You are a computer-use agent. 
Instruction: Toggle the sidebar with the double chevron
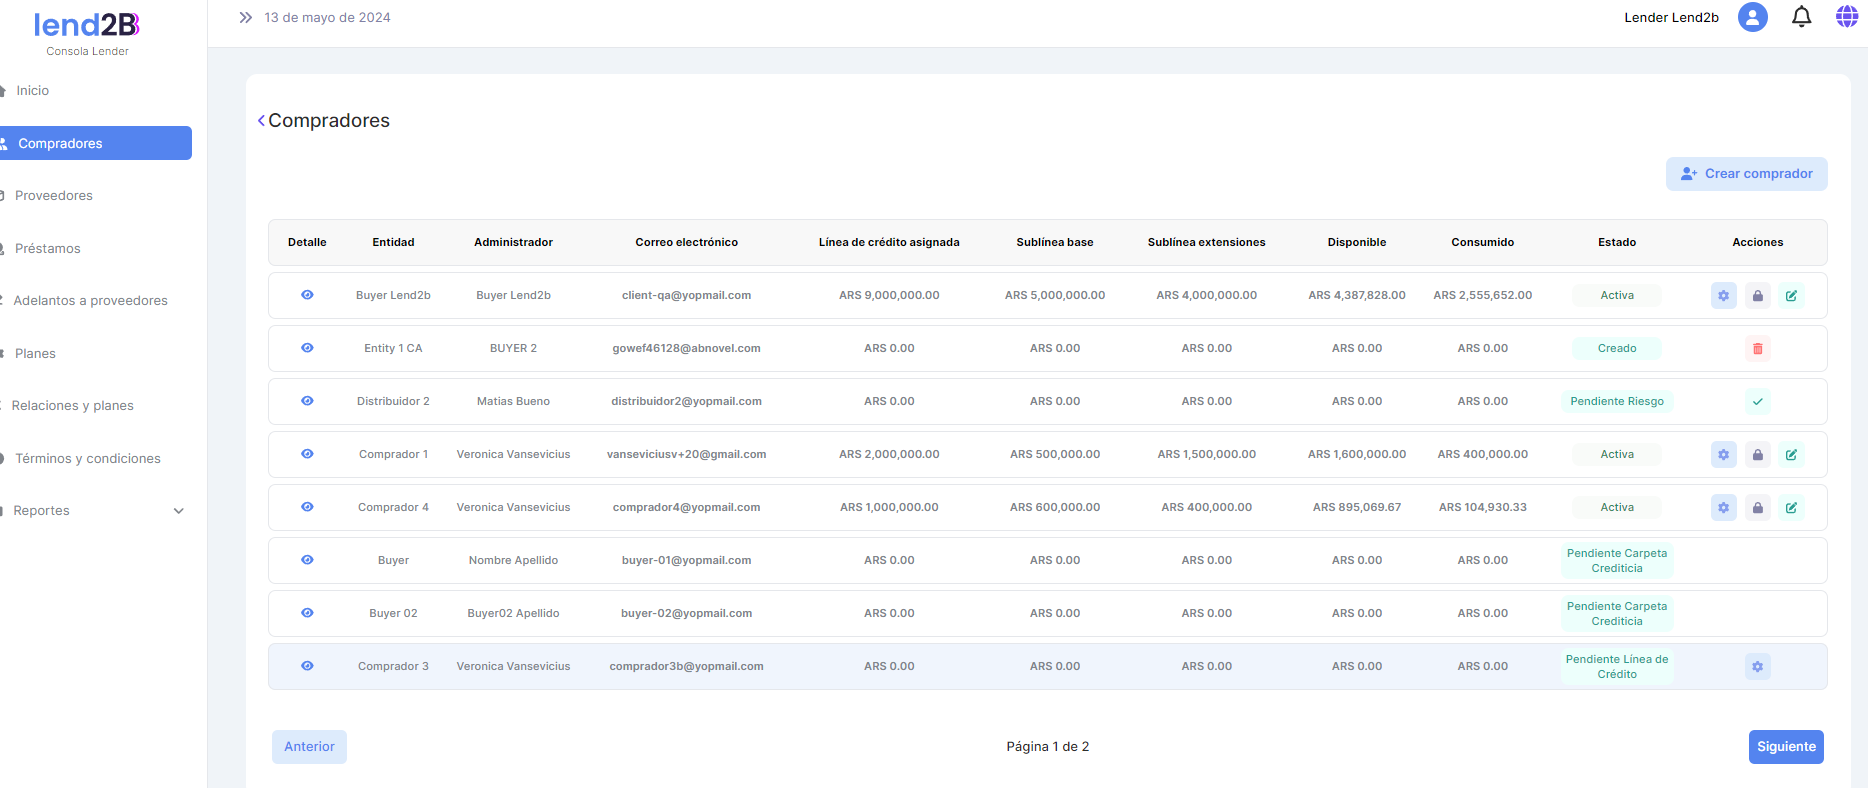245,18
